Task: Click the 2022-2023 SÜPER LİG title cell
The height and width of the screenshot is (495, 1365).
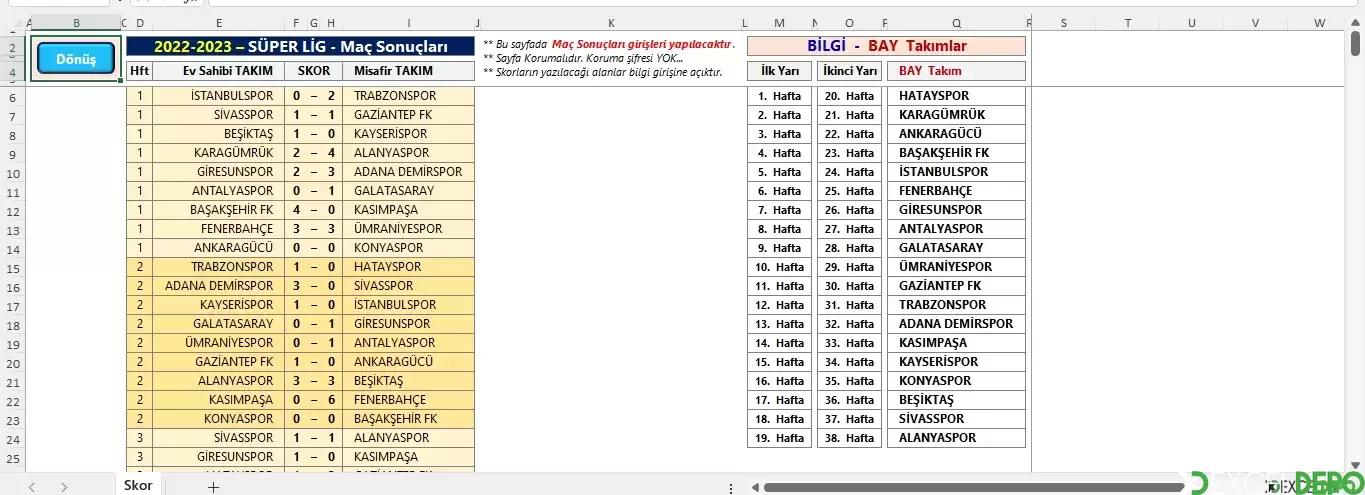Action: coord(300,46)
